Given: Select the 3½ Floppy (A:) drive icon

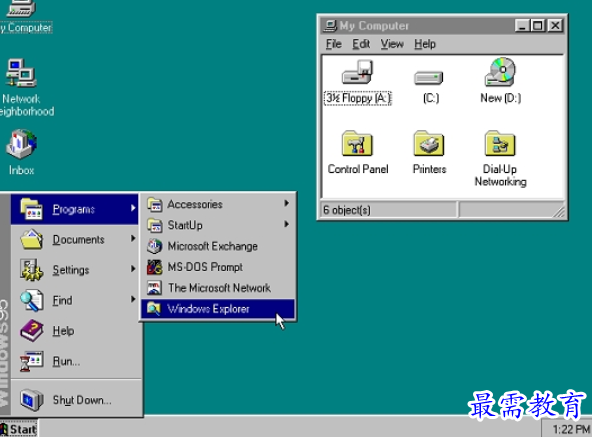Looking at the screenshot, I should [x=357, y=72].
